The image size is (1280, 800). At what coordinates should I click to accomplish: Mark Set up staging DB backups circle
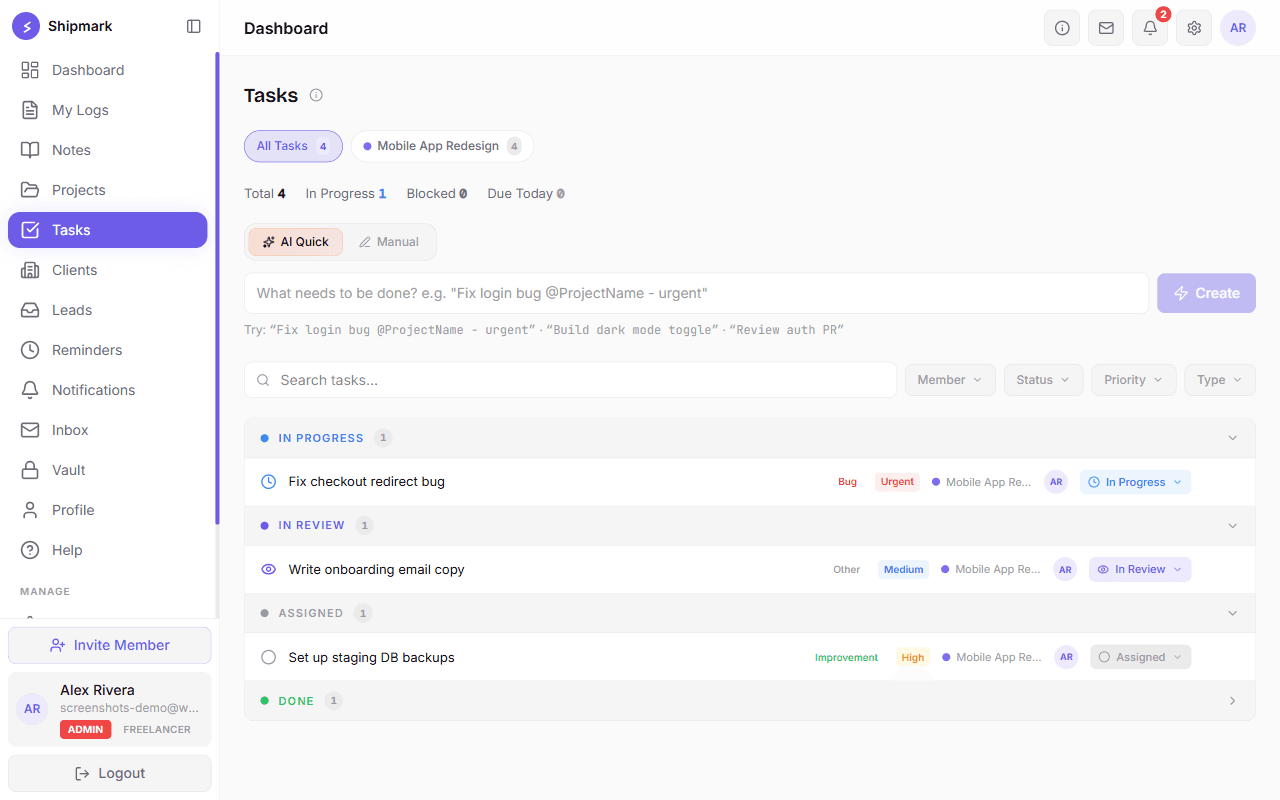click(268, 657)
